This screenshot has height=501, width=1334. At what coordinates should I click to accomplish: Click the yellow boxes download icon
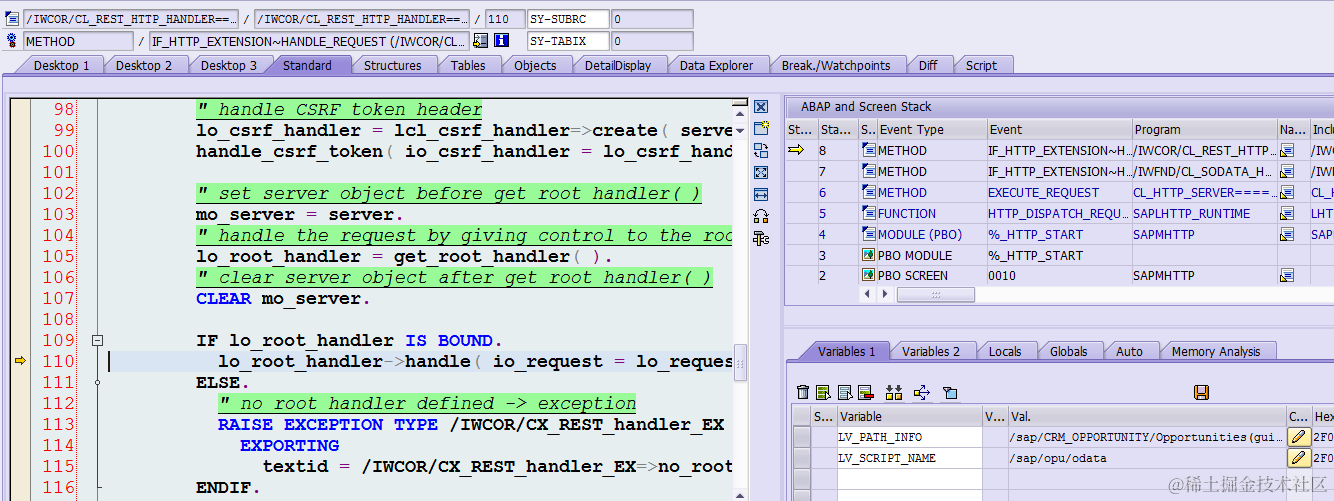tap(894, 392)
